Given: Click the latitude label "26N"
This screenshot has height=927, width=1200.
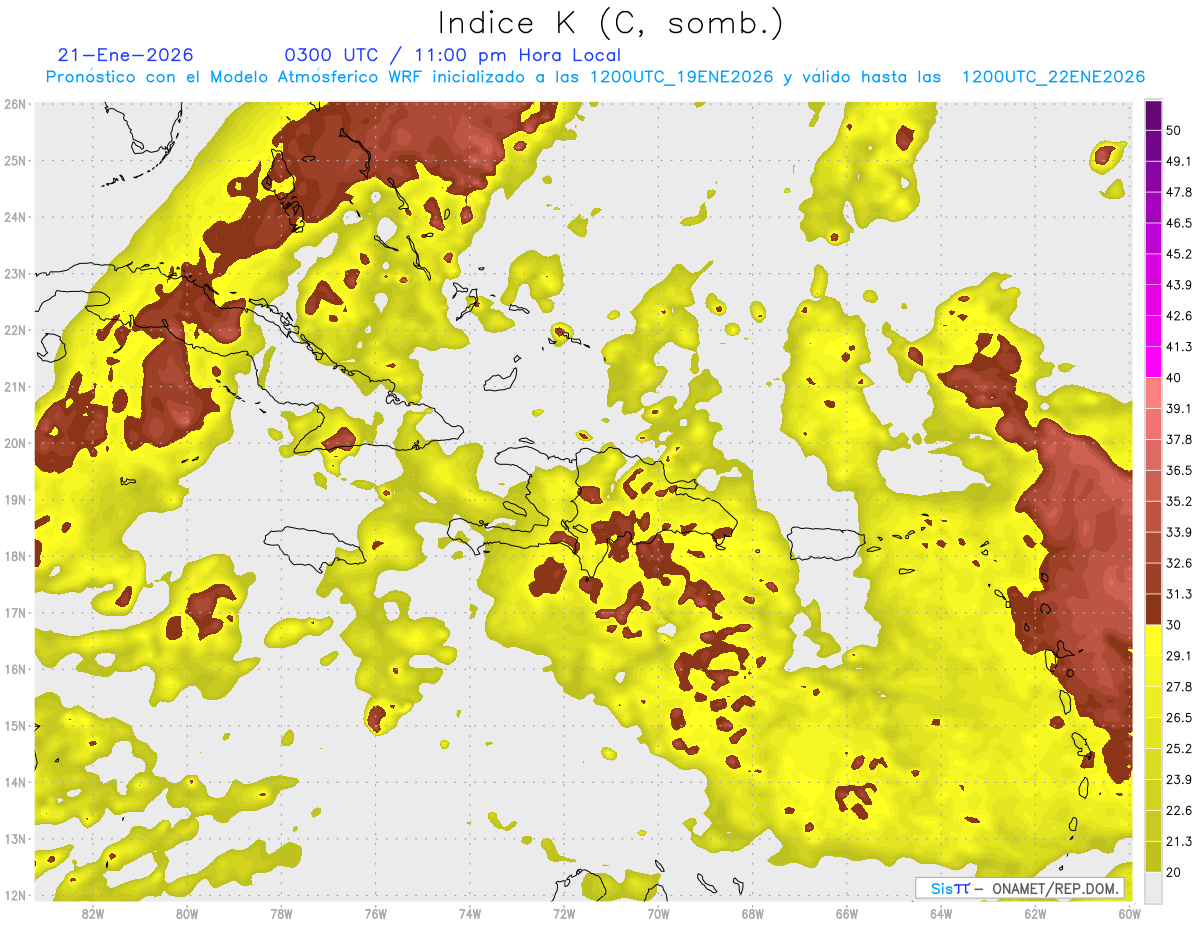Looking at the screenshot, I should (15, 104).
